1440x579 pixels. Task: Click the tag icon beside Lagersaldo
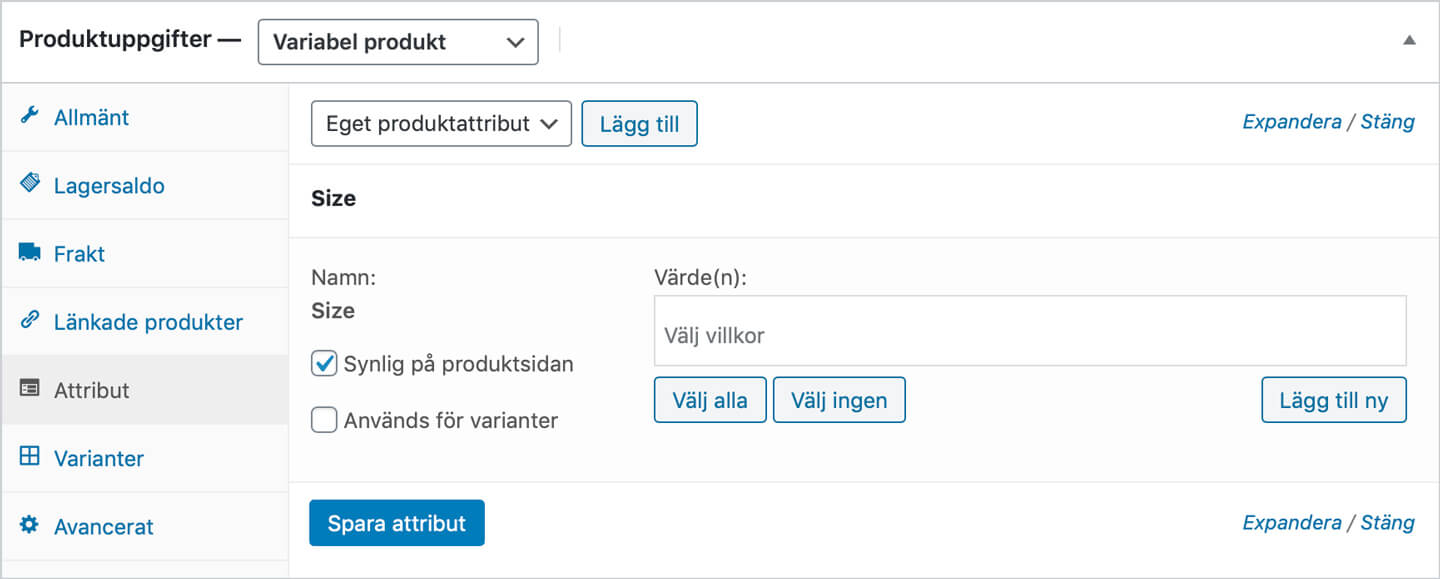(29, 185)
